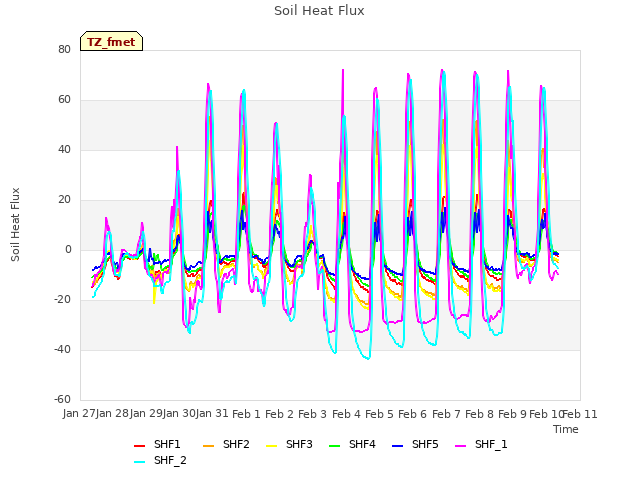This screenshot has height=480, width=640.
Task: Click the green SHF4 legend color marker
Action: click(x=334, y=446)
